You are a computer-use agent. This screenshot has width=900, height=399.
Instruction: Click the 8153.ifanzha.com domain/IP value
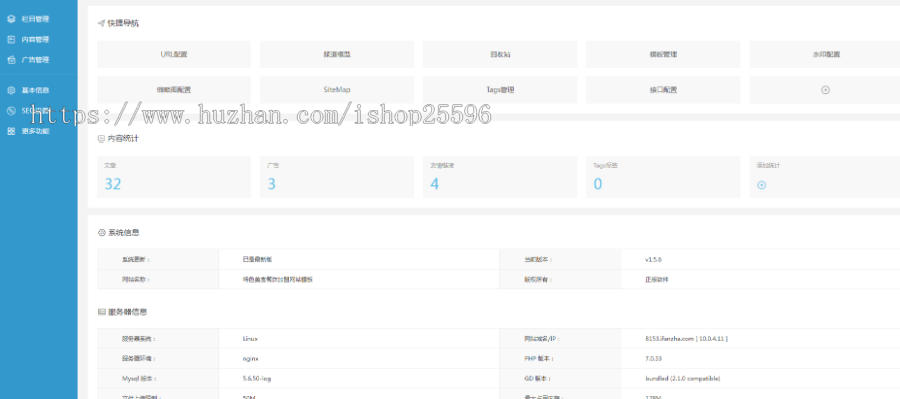point(686,339)
